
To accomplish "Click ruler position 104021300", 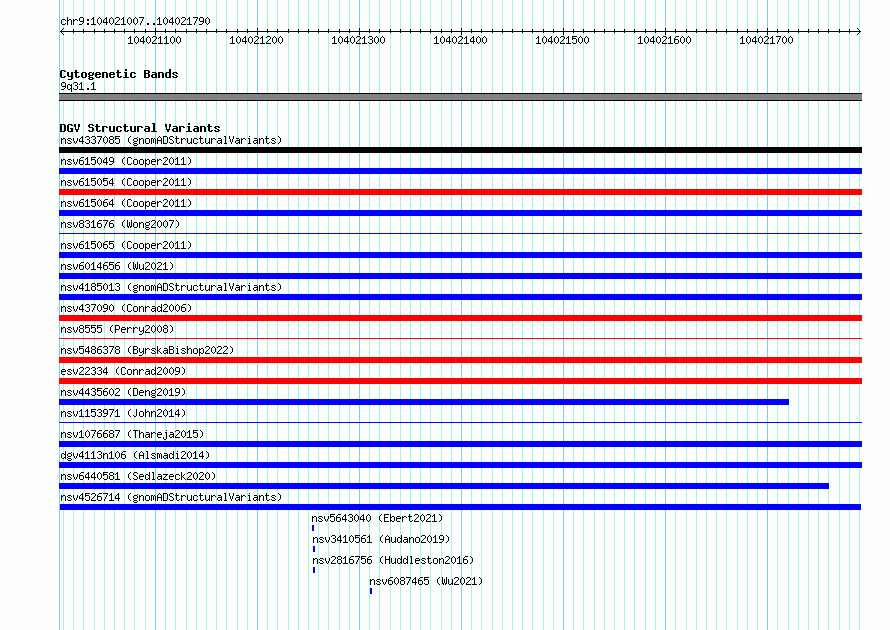I will pyautogui.click(x=358, y=40).
